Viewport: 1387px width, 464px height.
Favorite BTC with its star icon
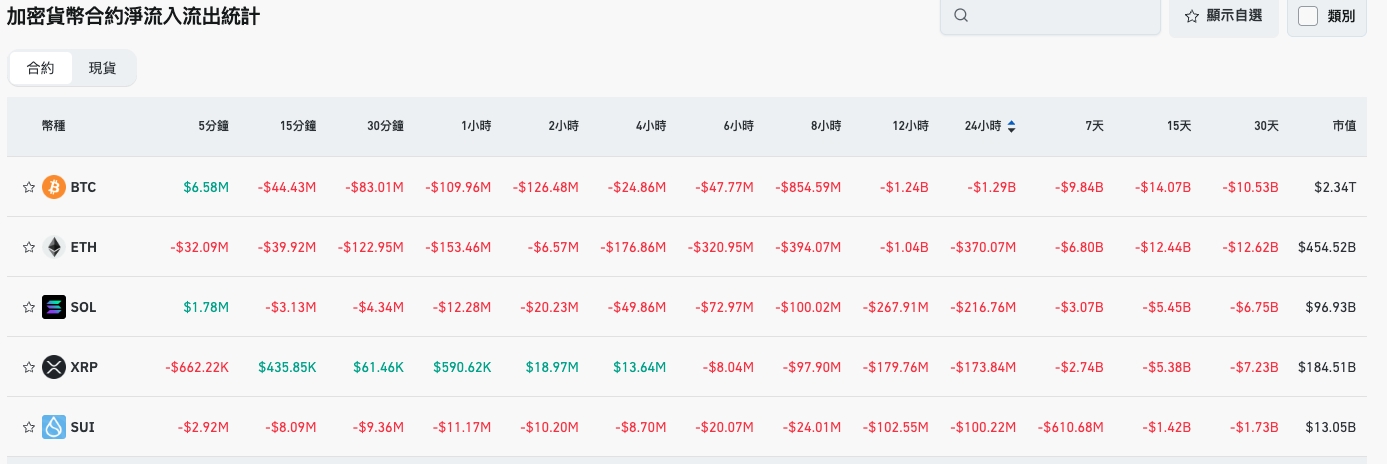29,187
